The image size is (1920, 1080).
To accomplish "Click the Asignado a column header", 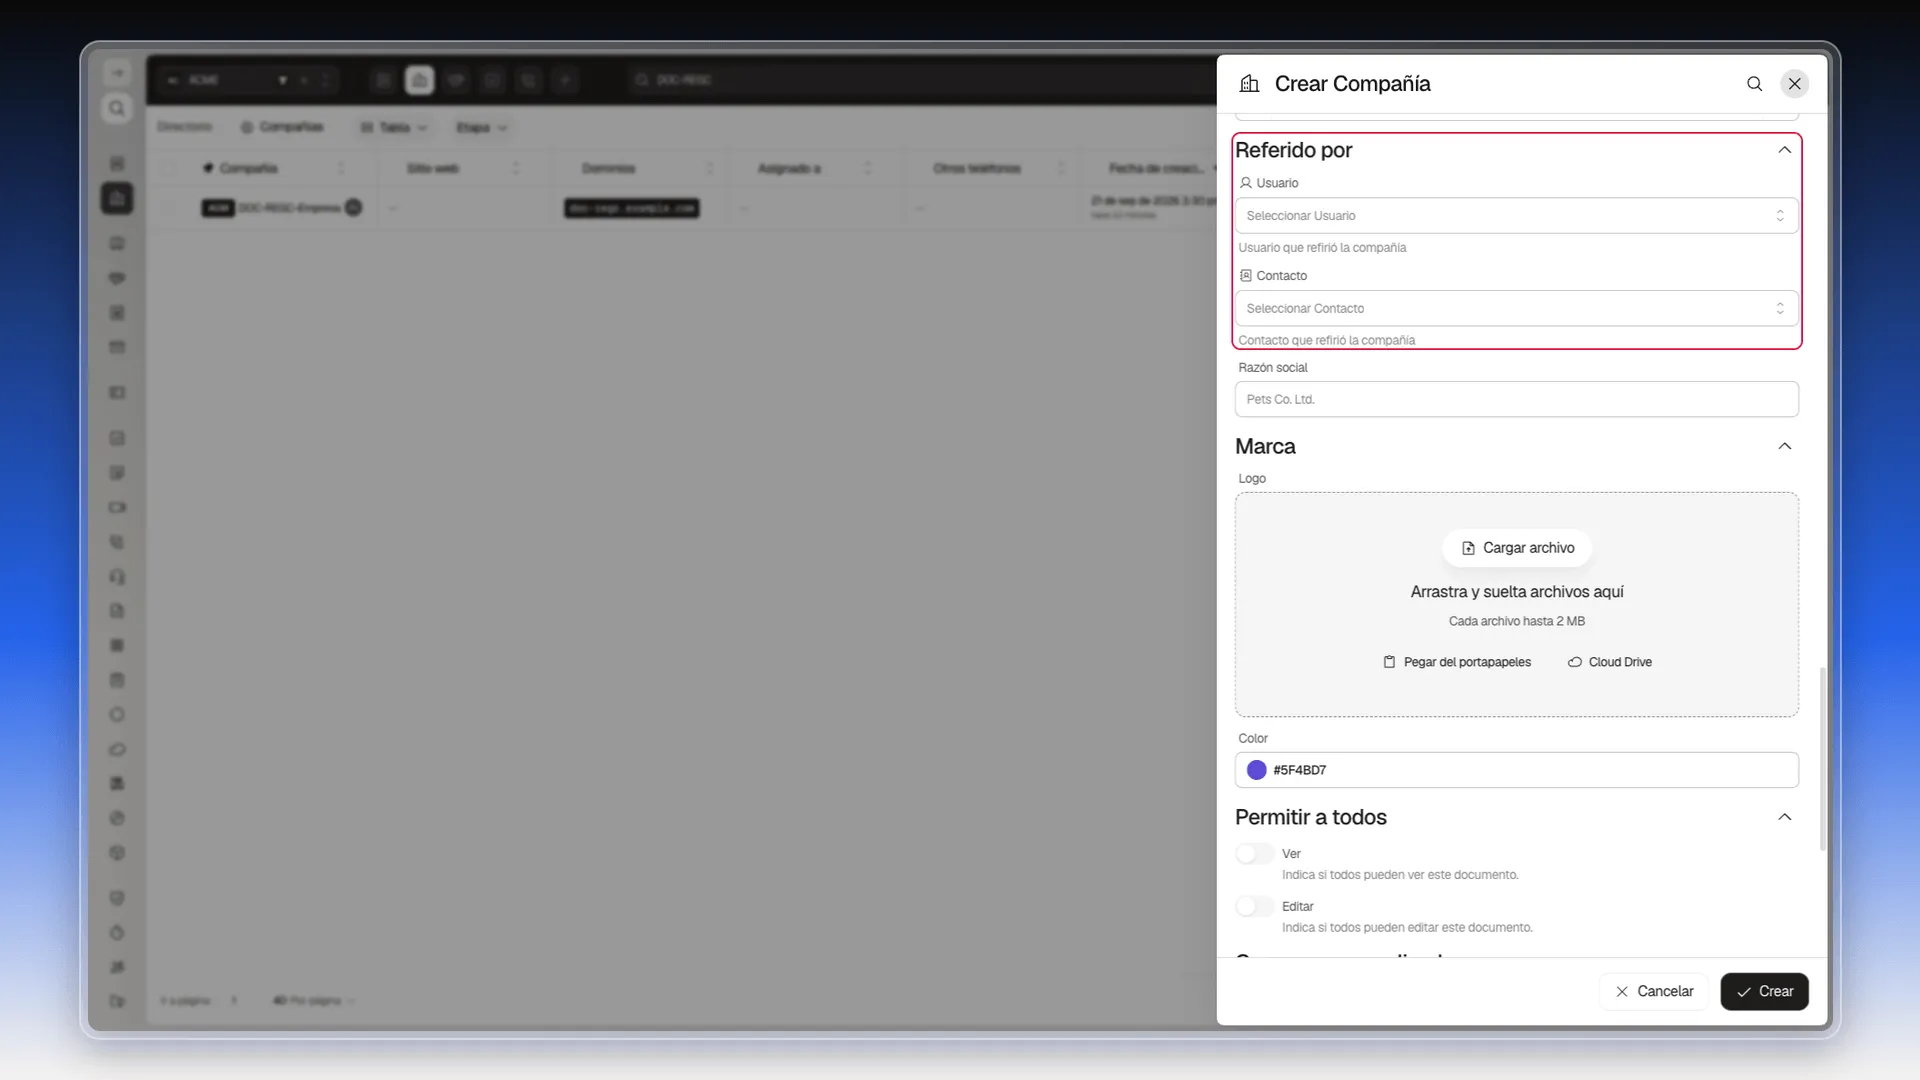I will click(x=789, y=169).
